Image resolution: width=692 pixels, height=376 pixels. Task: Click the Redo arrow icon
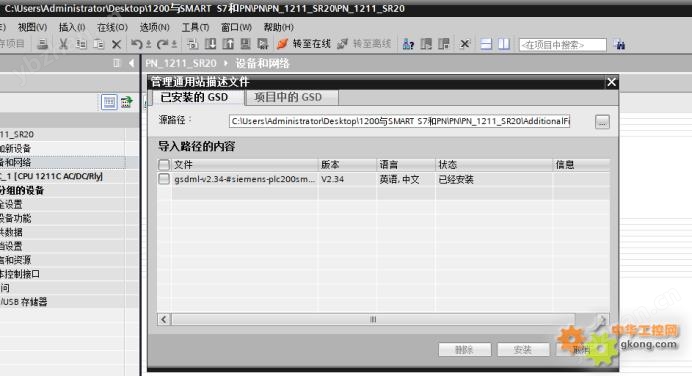(x=162, y=44)
